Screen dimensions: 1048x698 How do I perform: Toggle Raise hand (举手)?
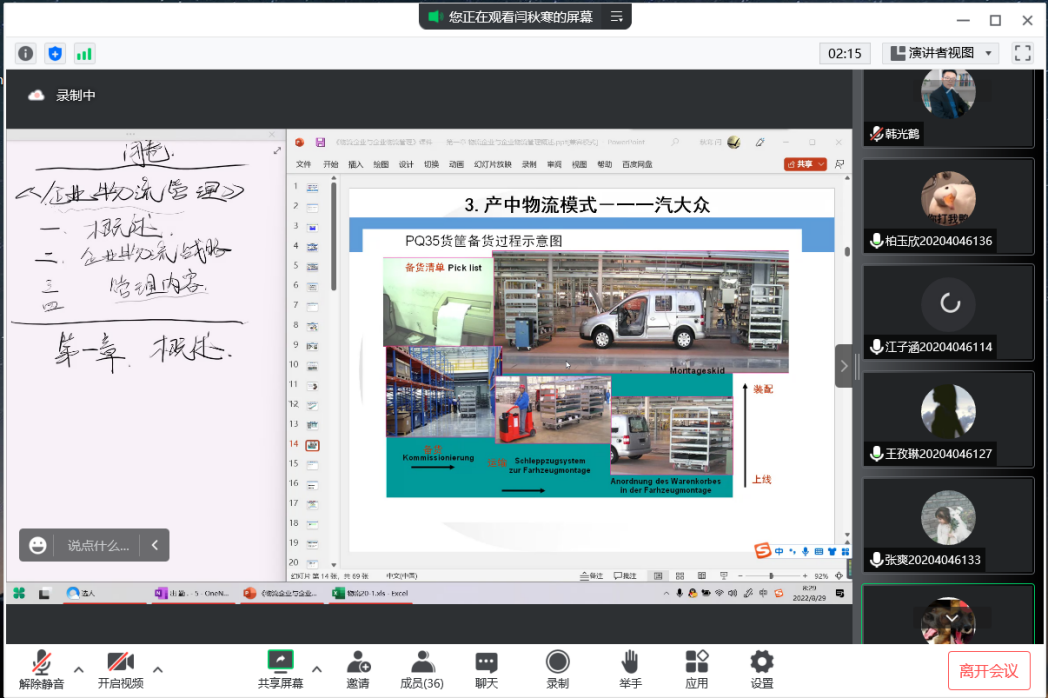(629, 669)
